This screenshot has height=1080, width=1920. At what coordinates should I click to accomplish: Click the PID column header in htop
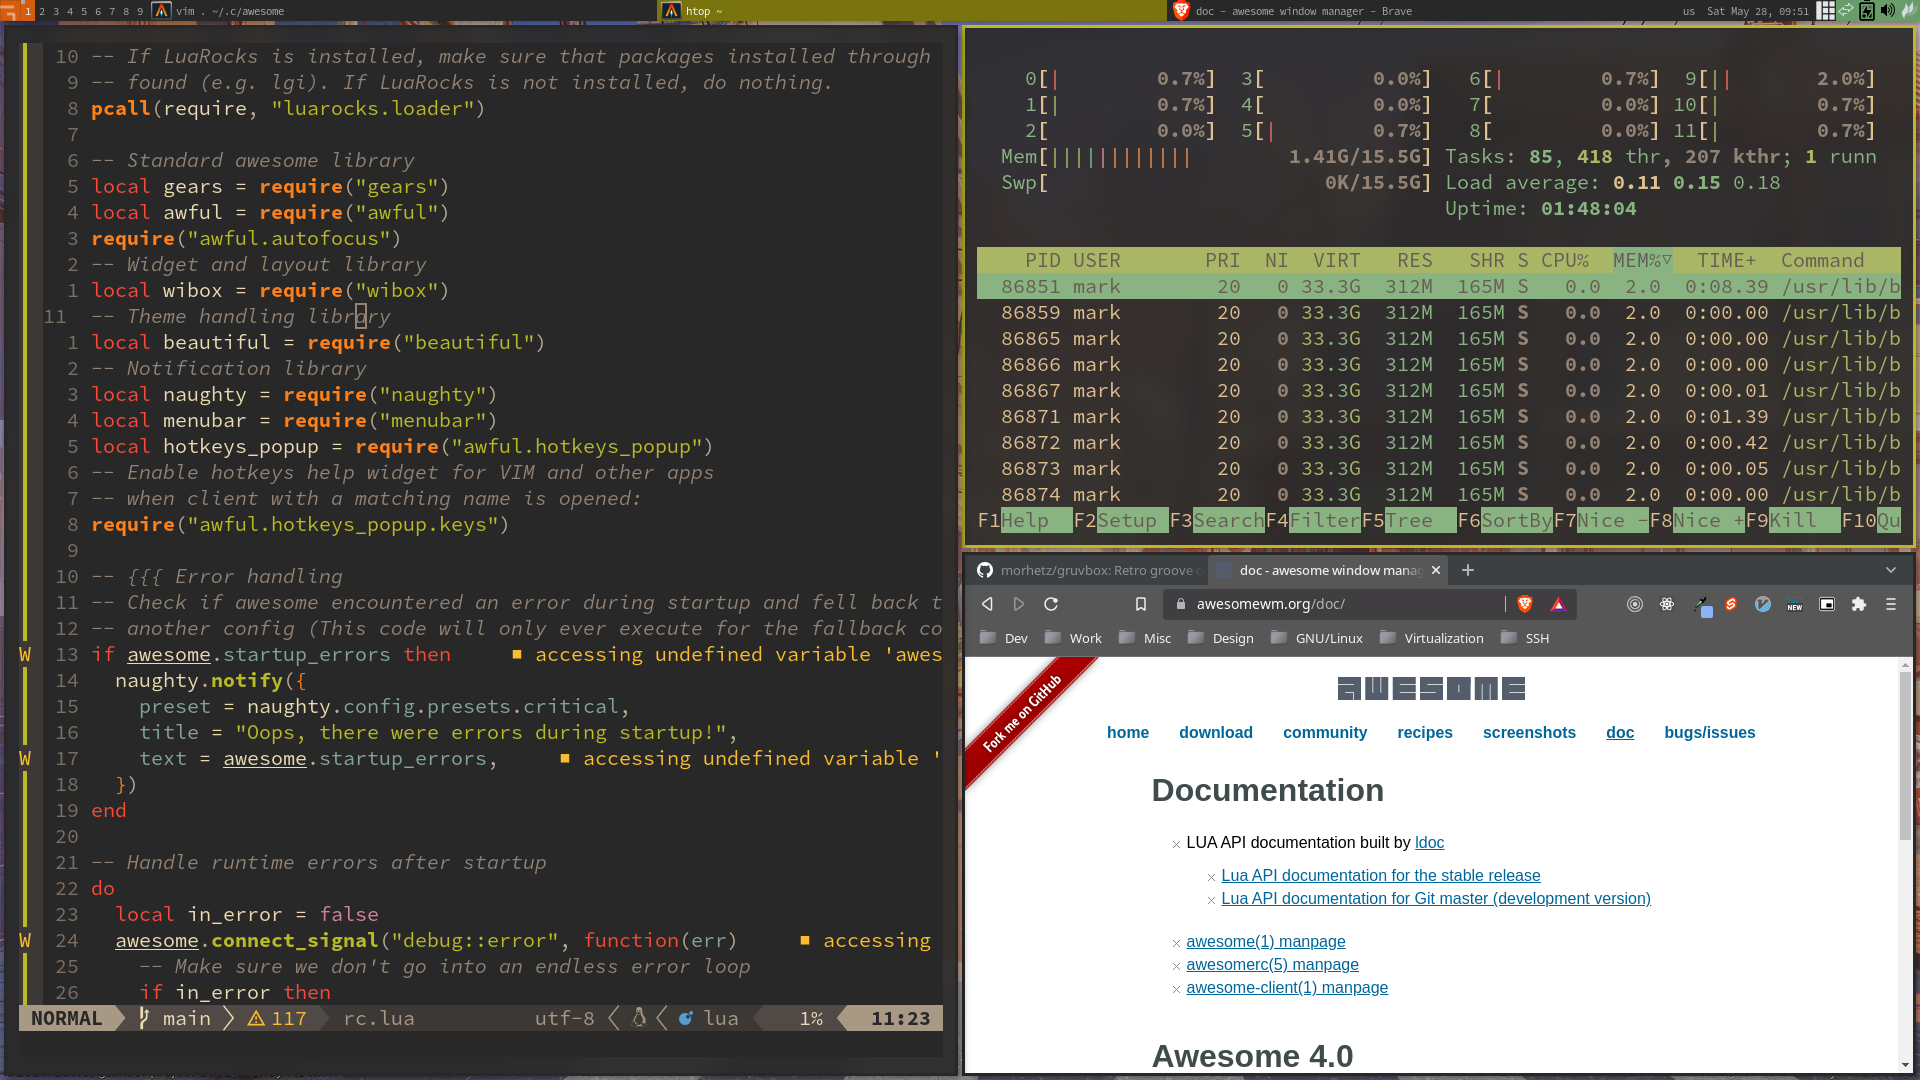1042,260
